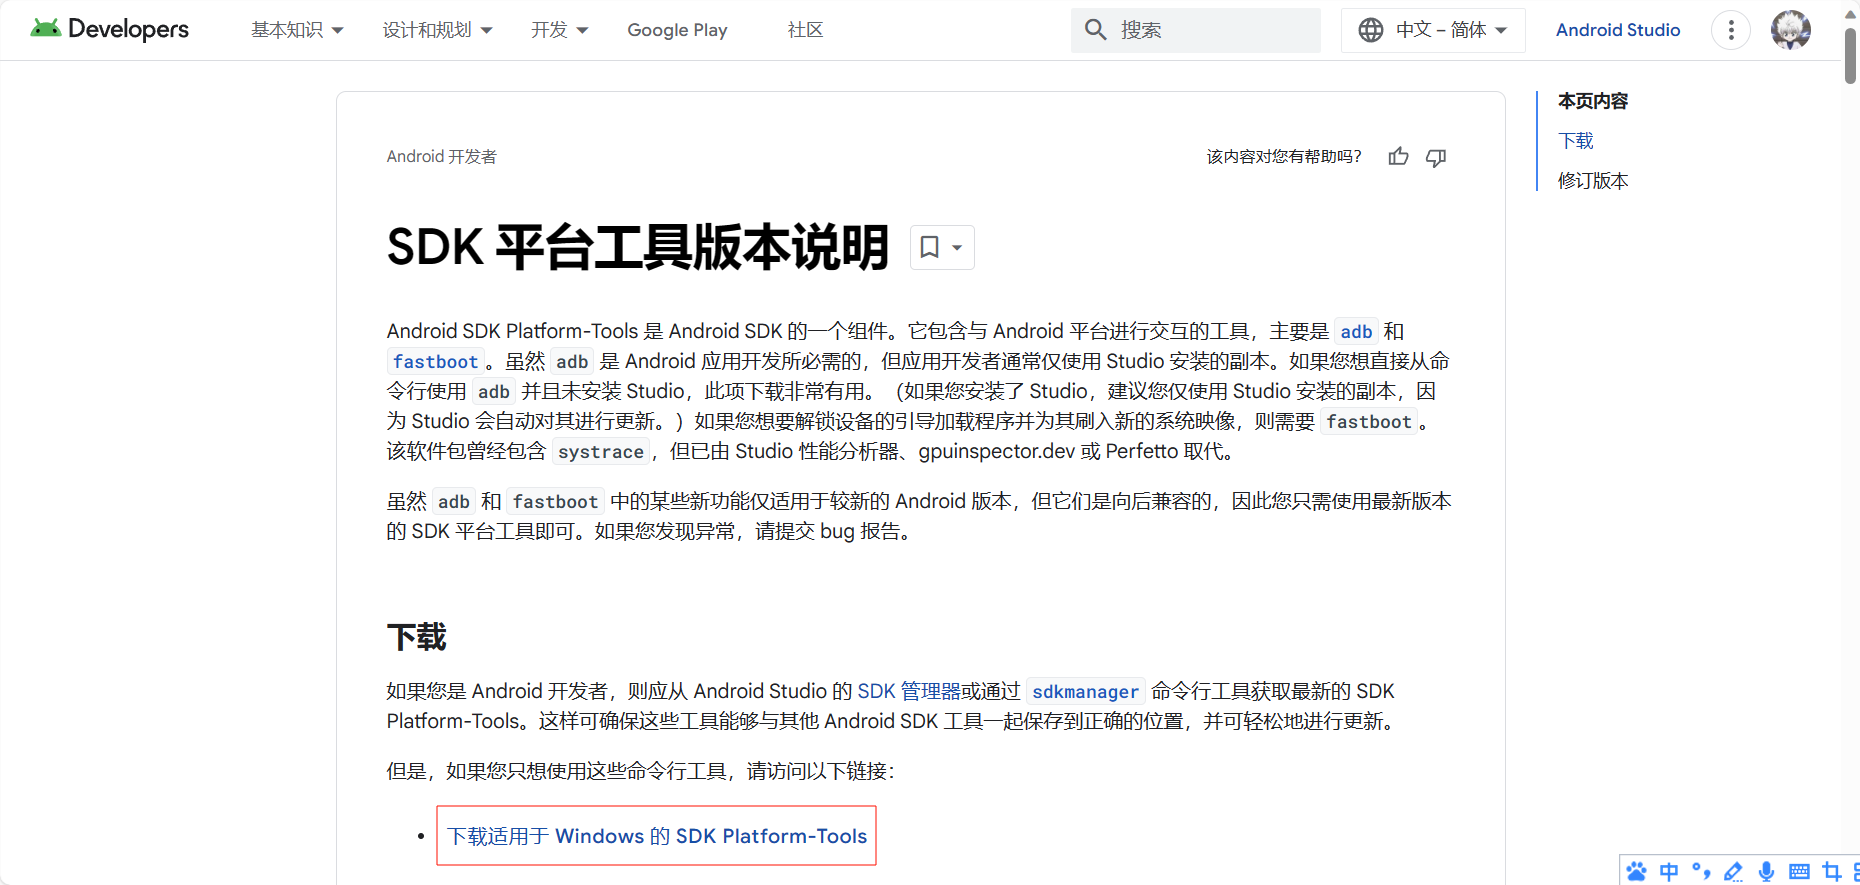Open the IME soft keyboard icon
Viewport: 1860px width, 885px height.
point(1799,871)
